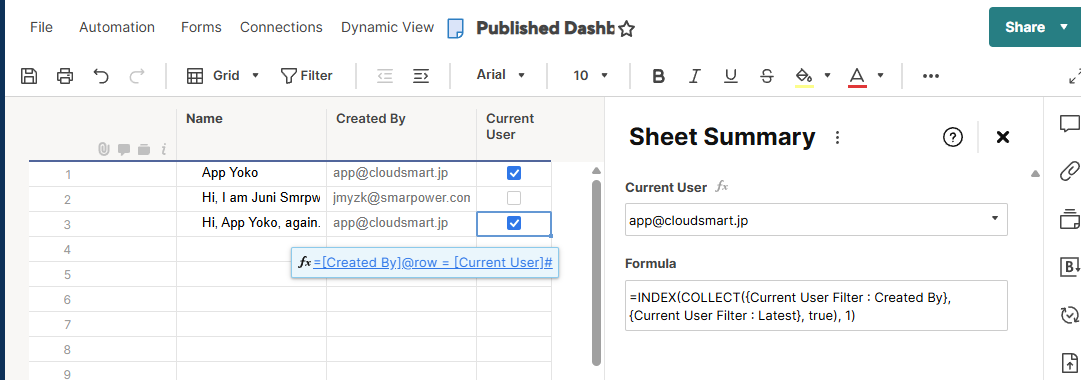The image size is (1081, 380).
Task: Click the grid vertical scrollbar thumb
Action: tap(597, 272)
